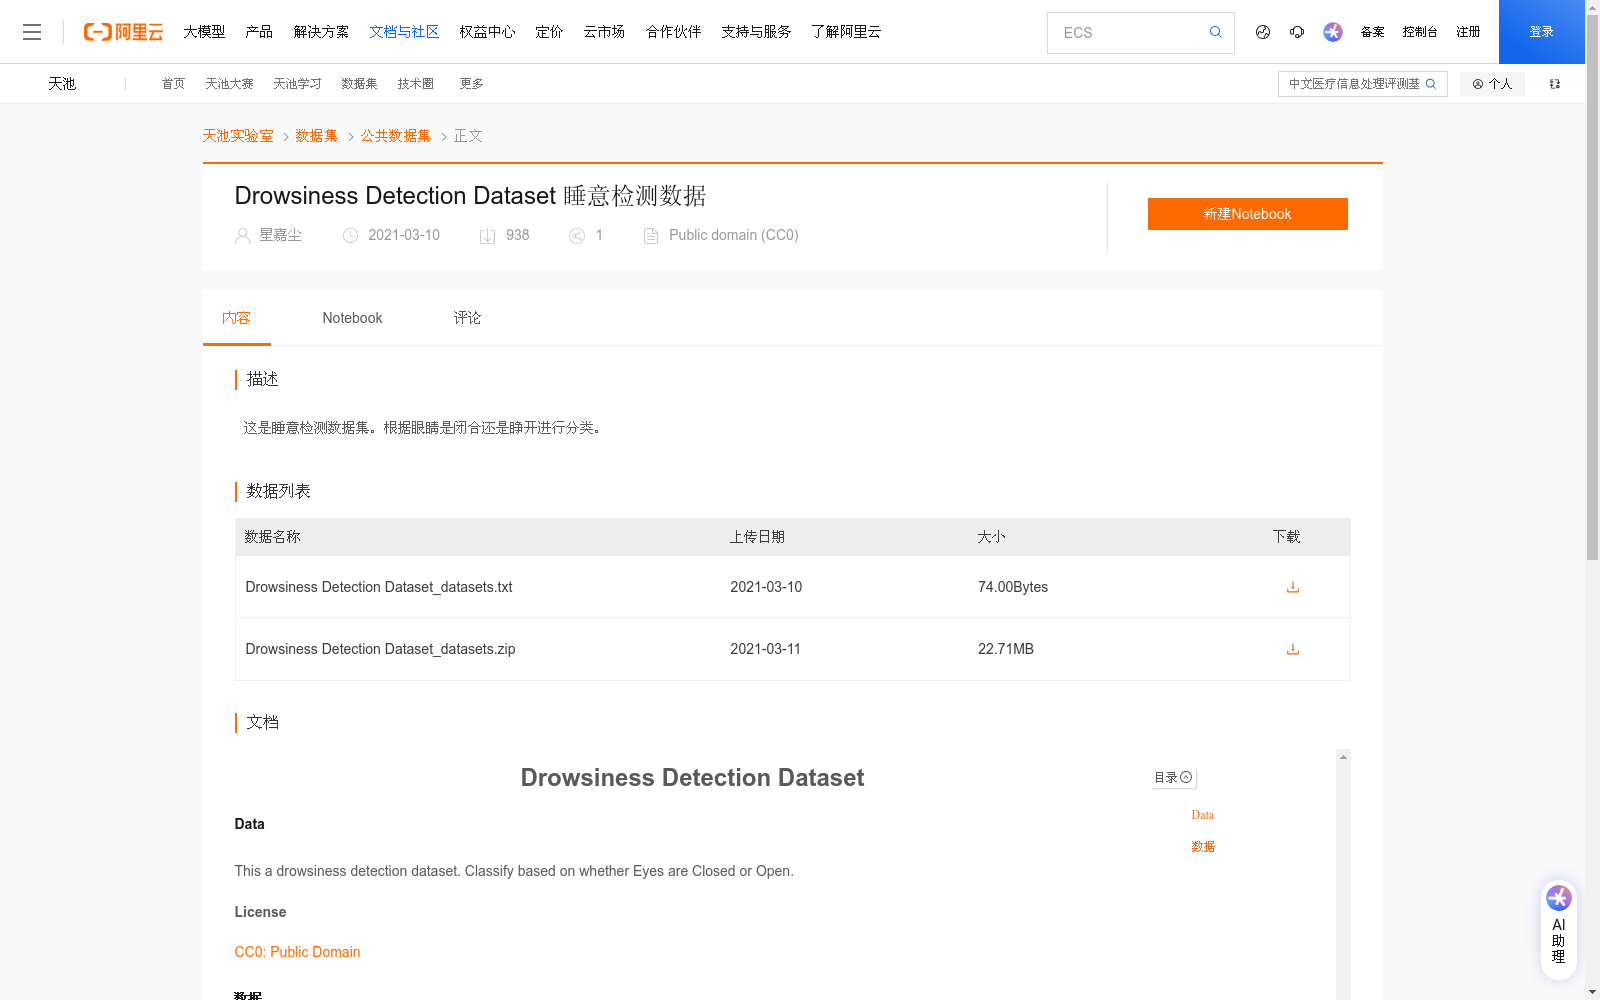Go to 天池实验室 breadcrumb
The image size is (1600, 1000).
click(x=238, y=136)
